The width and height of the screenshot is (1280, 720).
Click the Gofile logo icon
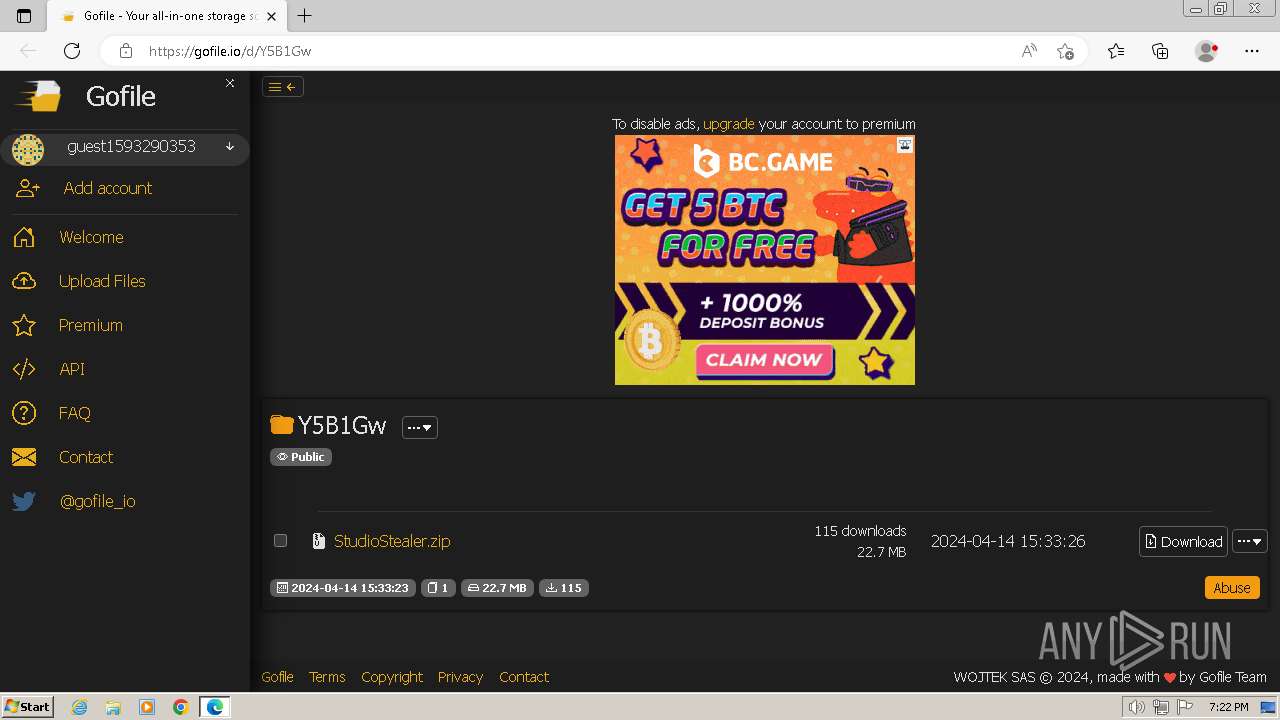[38, 96]
